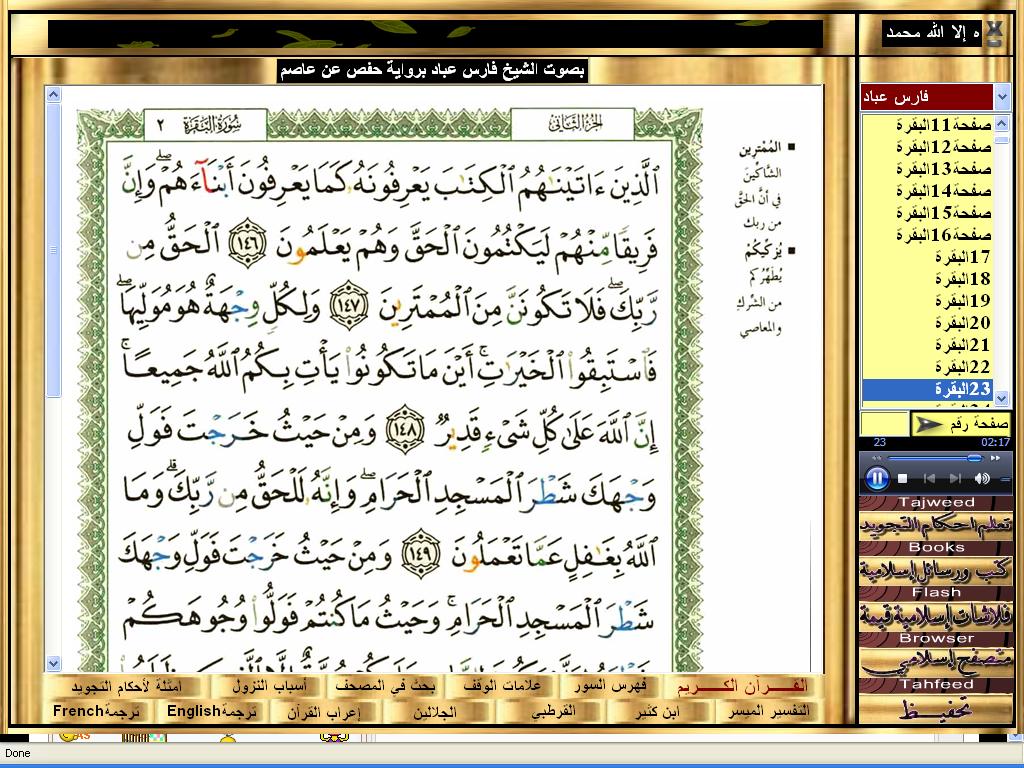The image size is (1024, 768).
Task: Click the seek slider handle in the media player
Action: [x=974, y=458]
